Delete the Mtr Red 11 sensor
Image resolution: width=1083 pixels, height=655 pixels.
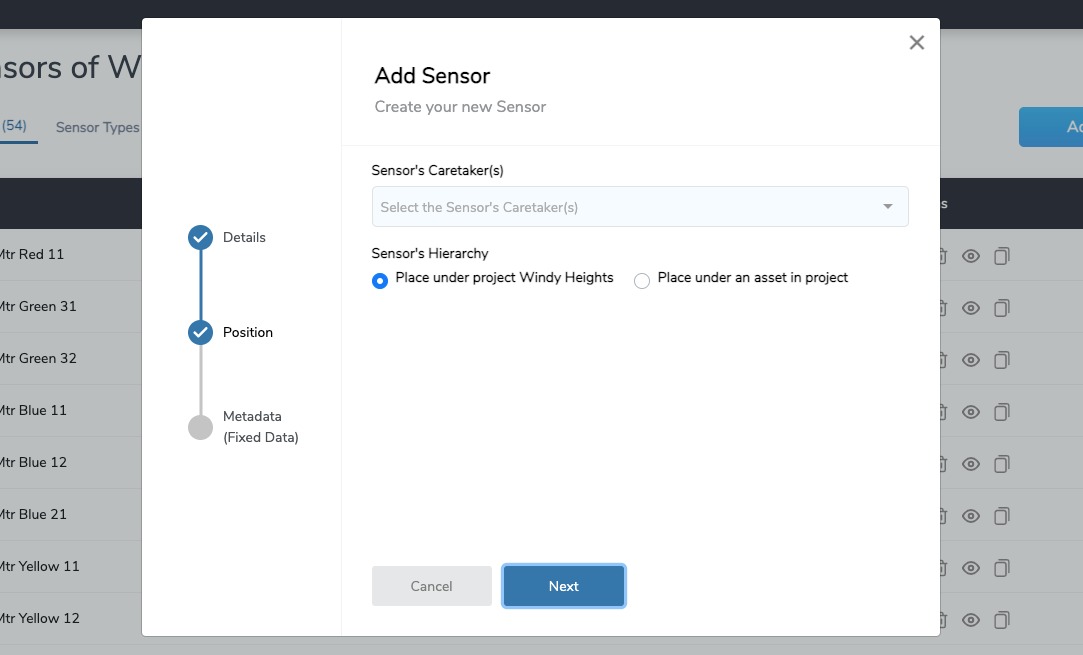(x=941, y=256)
